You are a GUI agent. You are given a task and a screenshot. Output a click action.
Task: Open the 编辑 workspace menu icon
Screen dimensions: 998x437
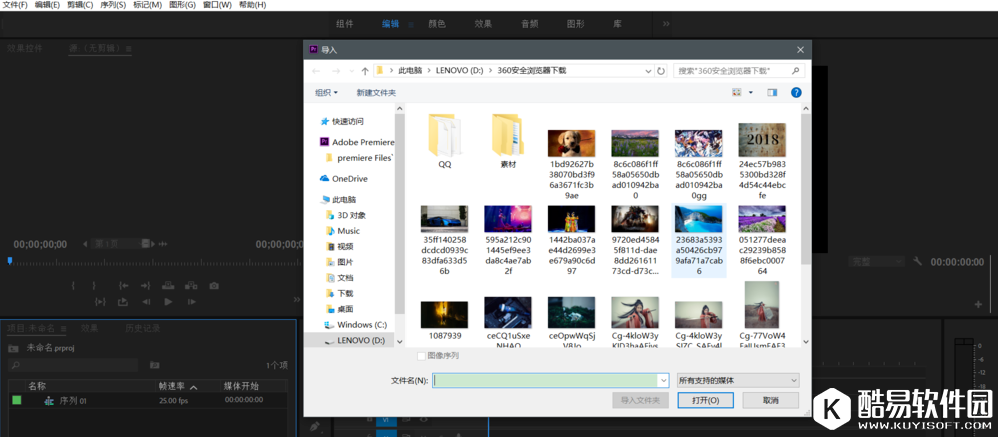point(411,24)
